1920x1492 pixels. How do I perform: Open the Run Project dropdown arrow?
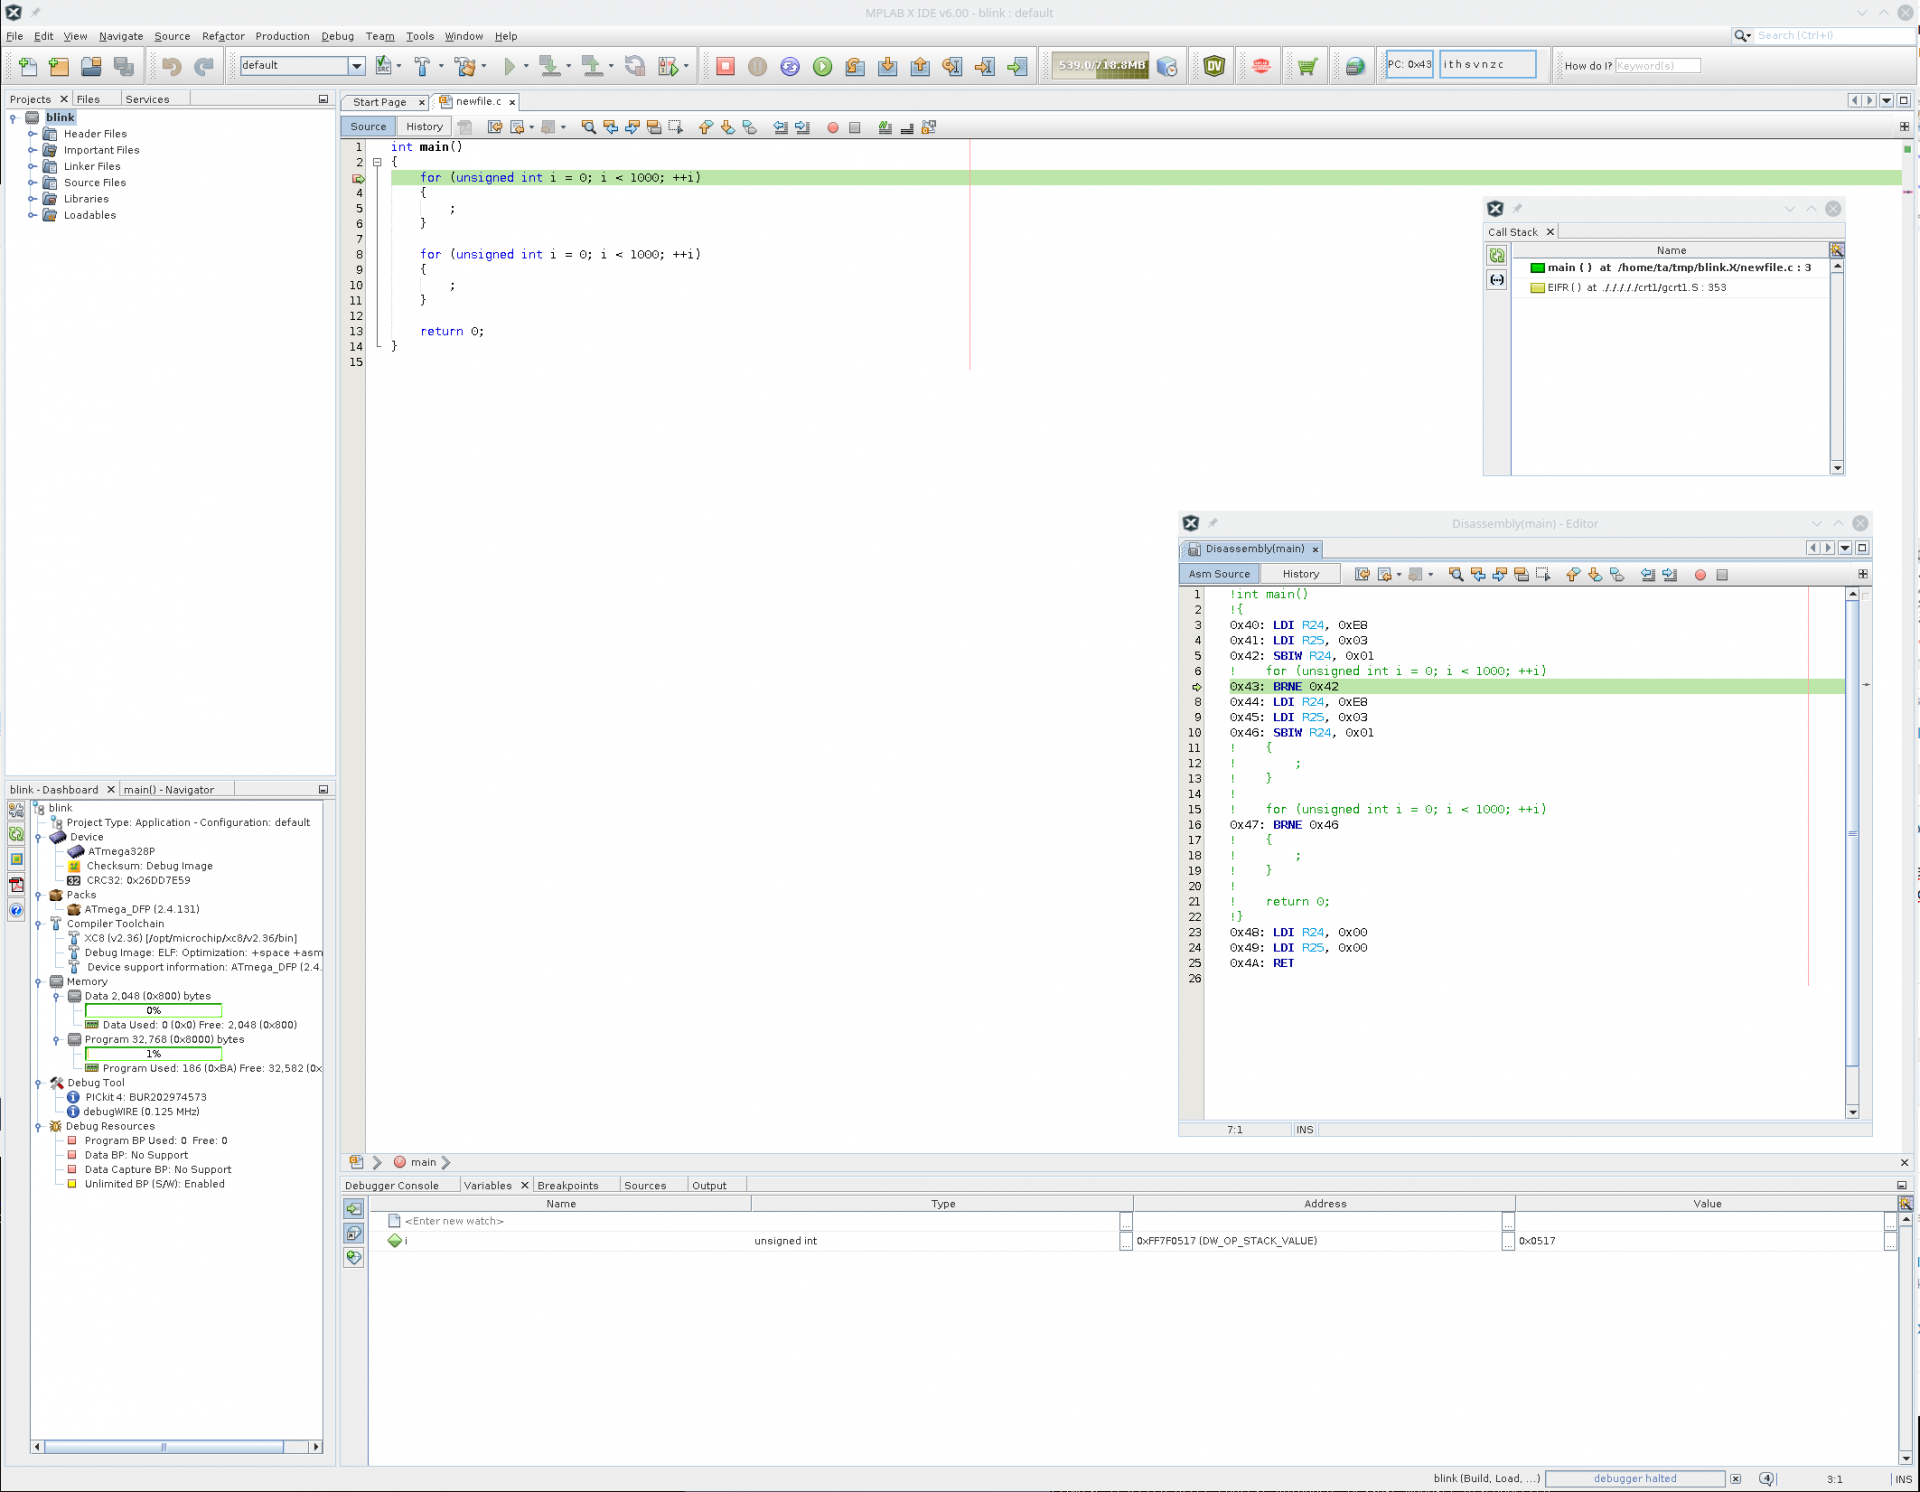526,66
